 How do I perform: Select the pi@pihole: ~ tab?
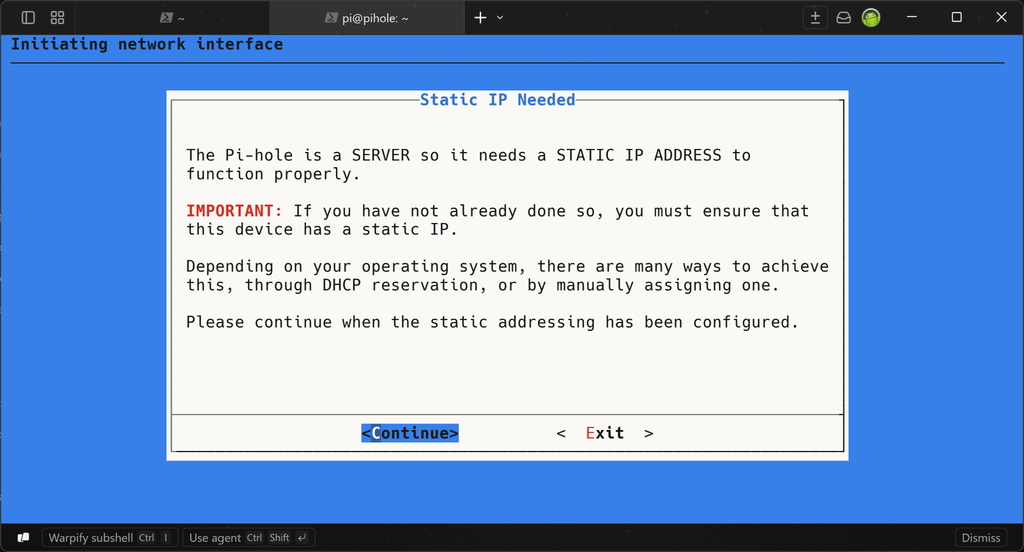click(366, 18)
